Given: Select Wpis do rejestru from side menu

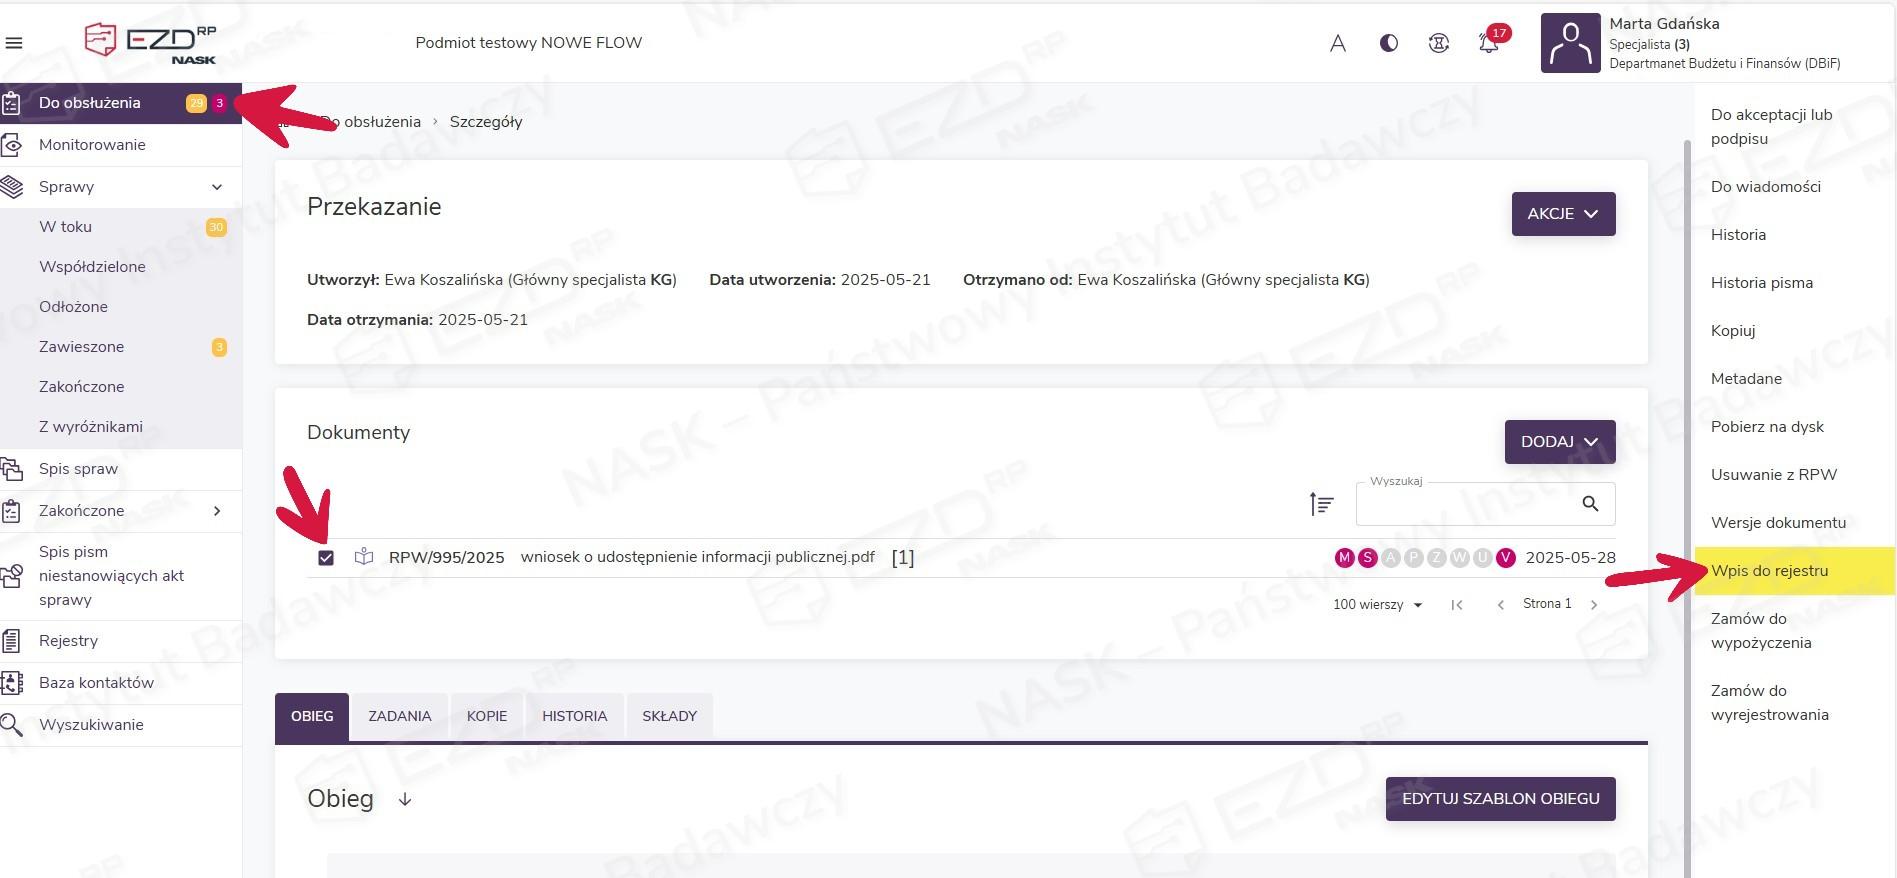Looking at the screenshot, I should click(x=1769, y=571).
